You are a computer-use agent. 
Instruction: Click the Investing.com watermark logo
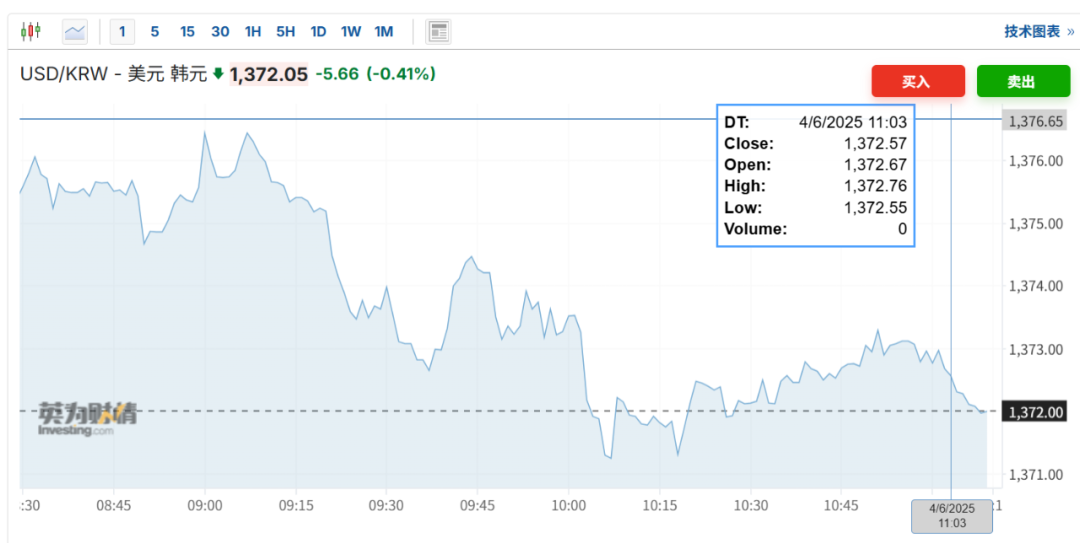88,419
